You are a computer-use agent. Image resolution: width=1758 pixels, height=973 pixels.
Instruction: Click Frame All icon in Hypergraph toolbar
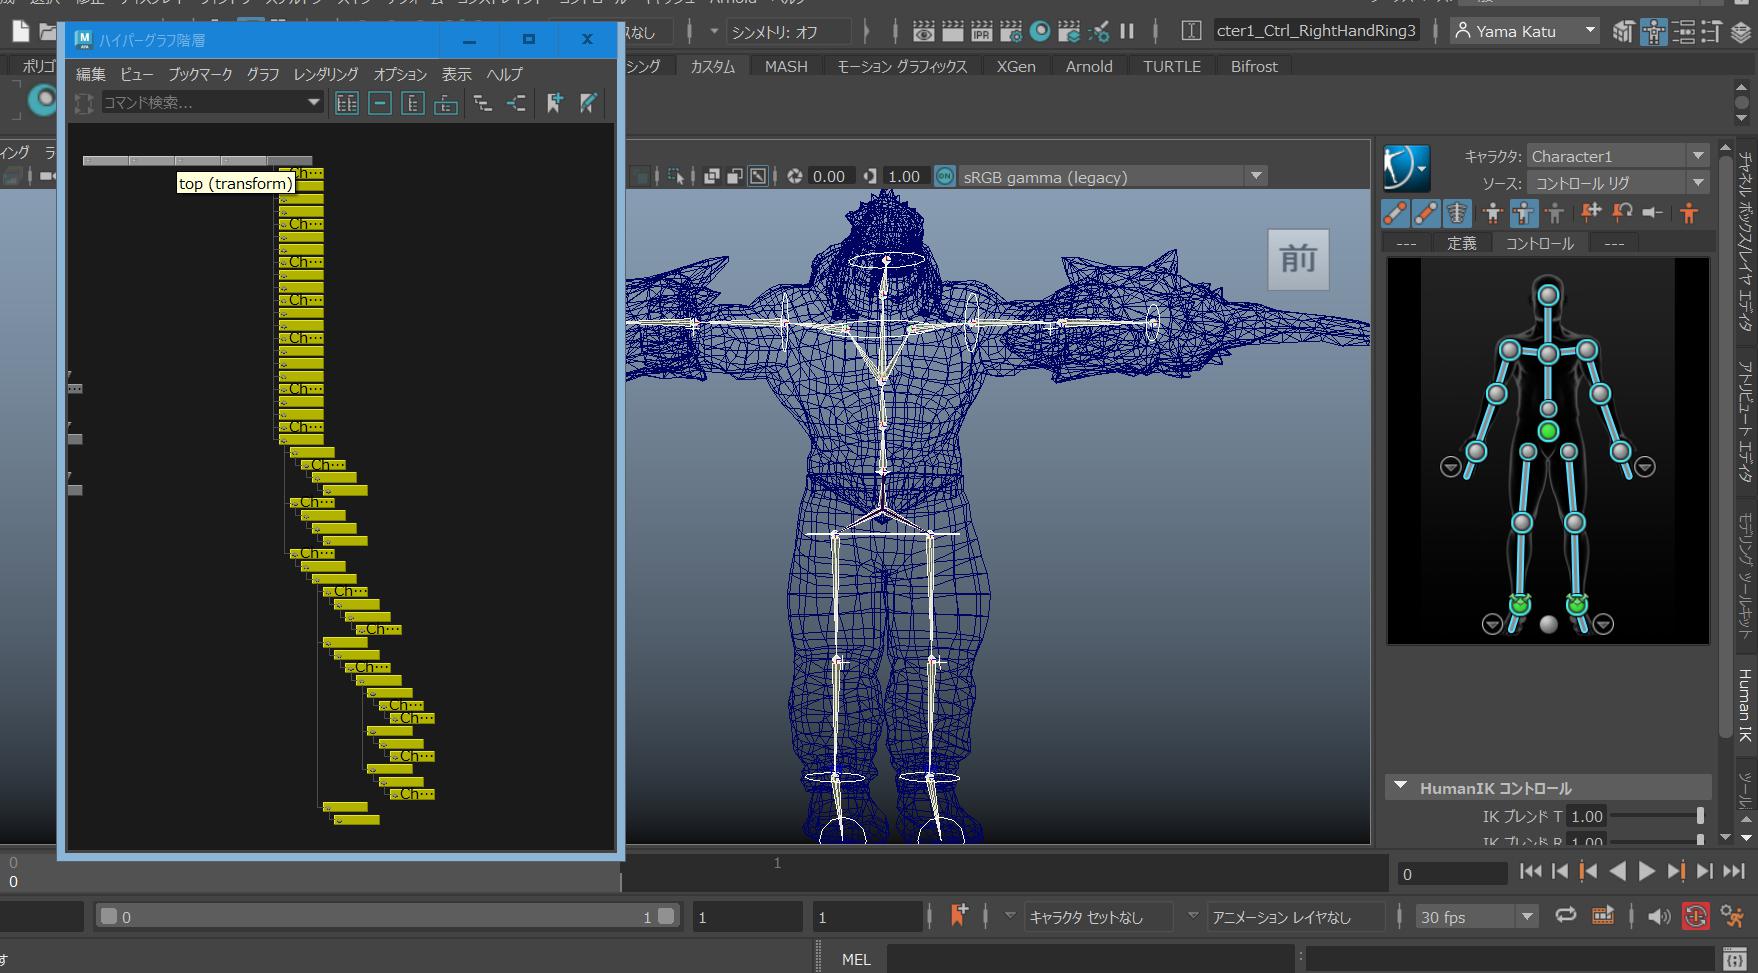[347, 103]
